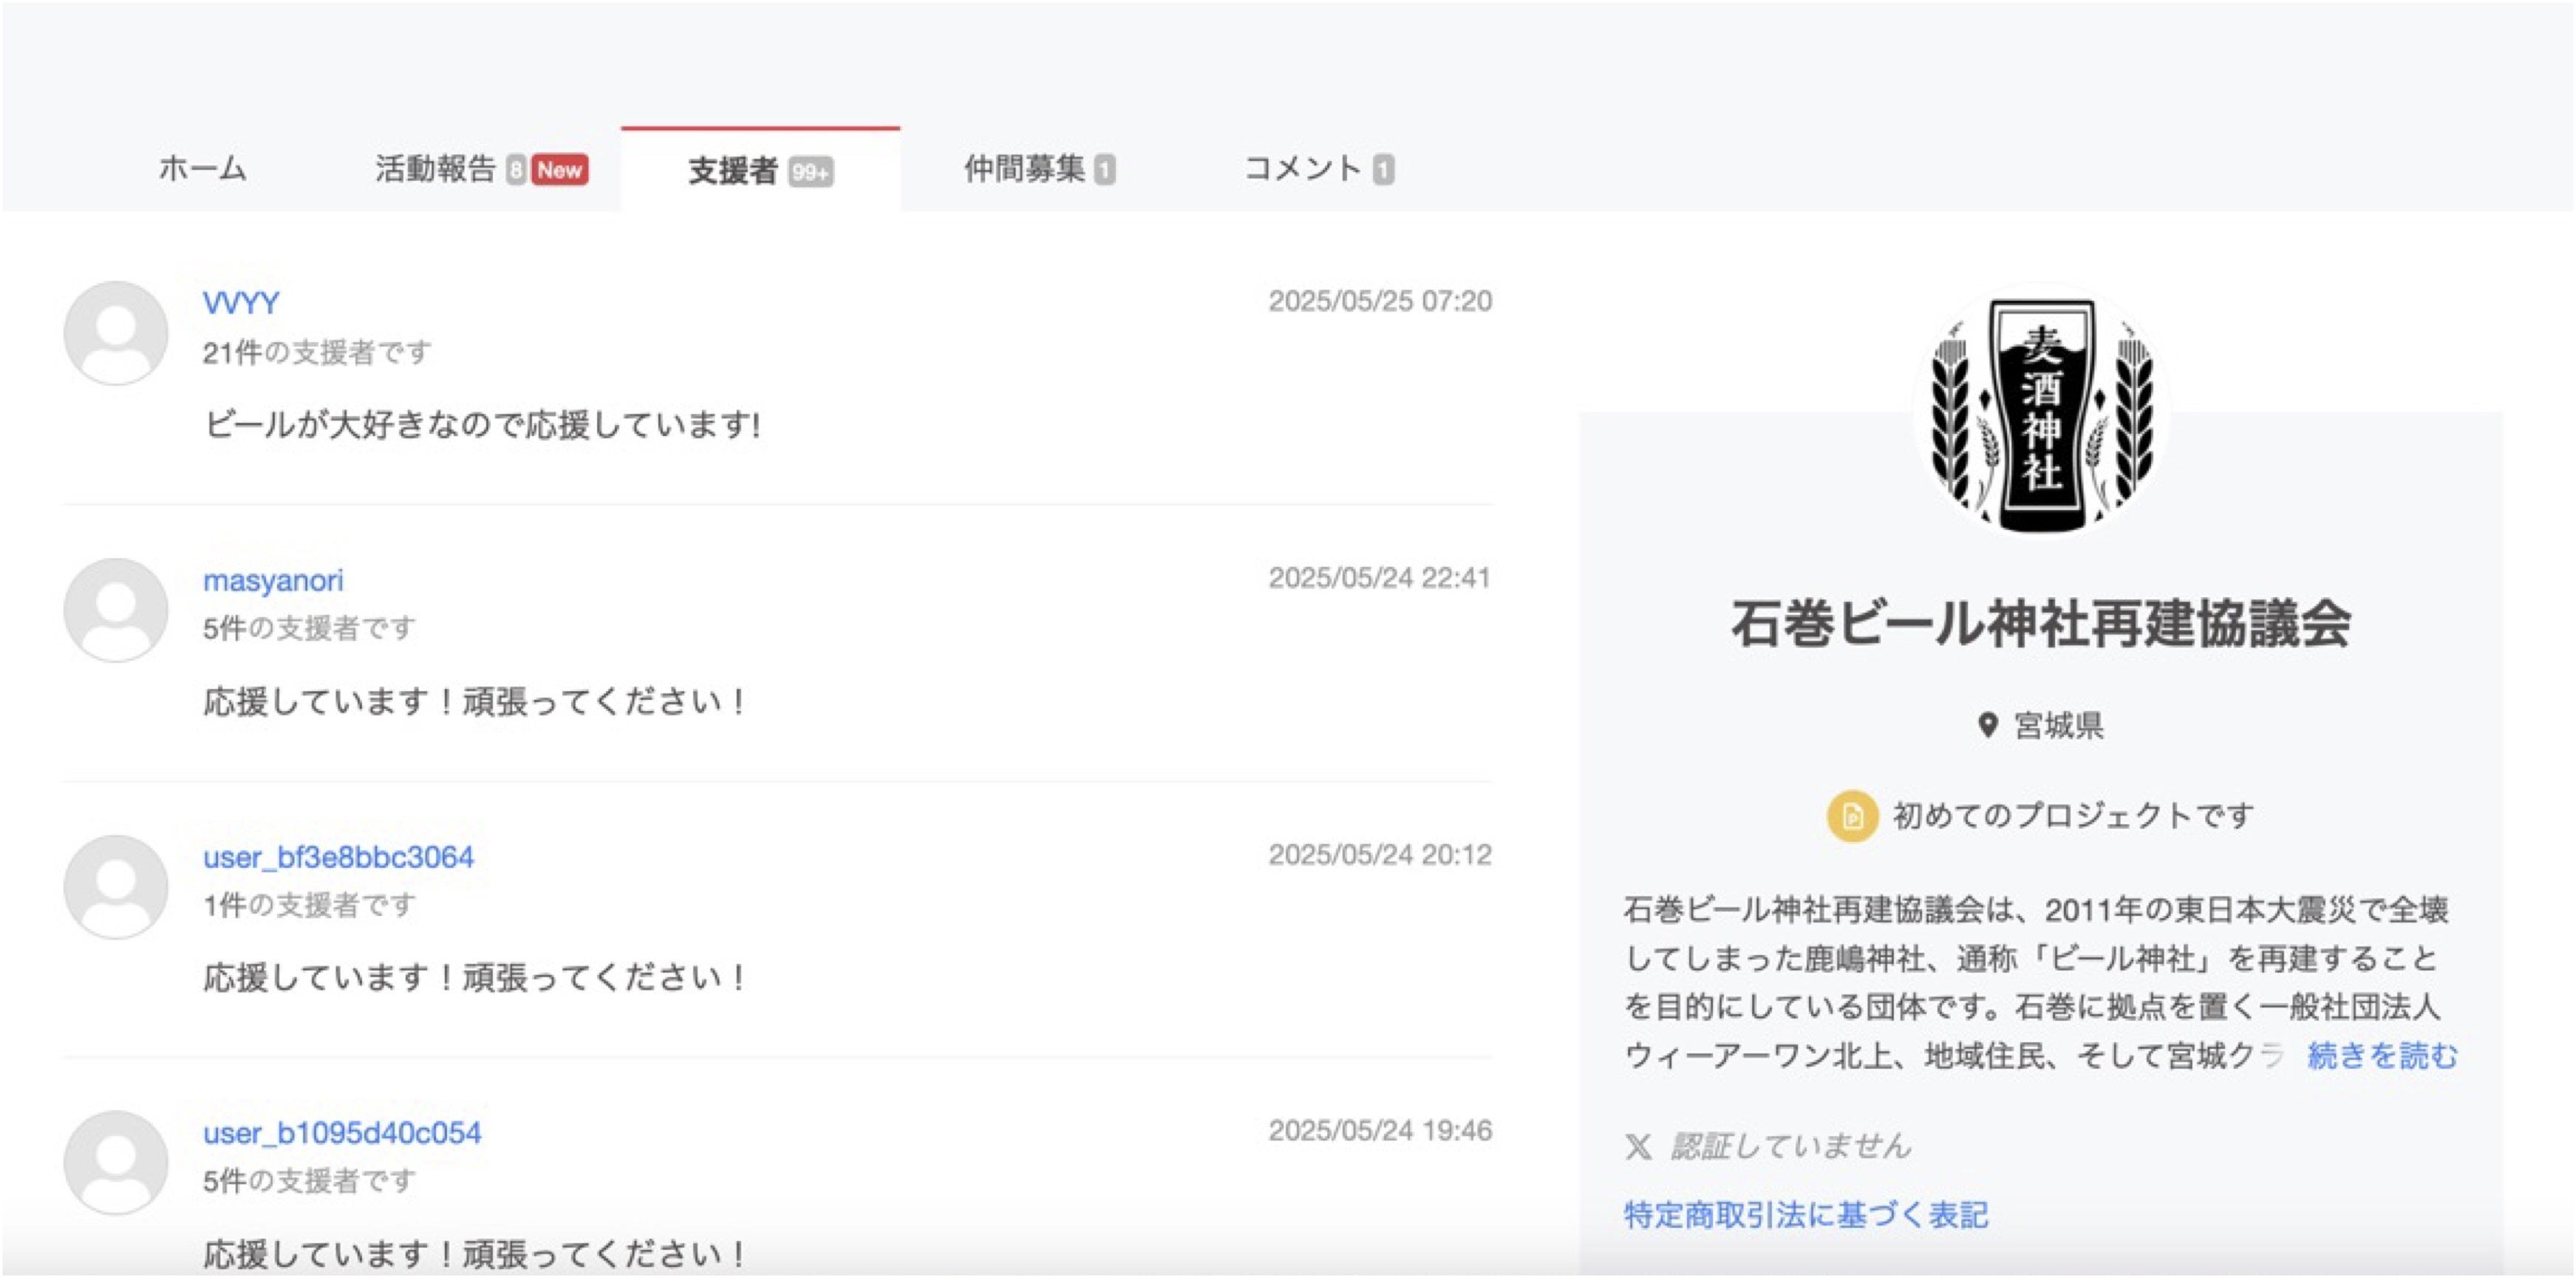2576x1278 pixels.
Task: Click the beer shrine project logo
Action: pyautogui.click(x=2040, y=412)
